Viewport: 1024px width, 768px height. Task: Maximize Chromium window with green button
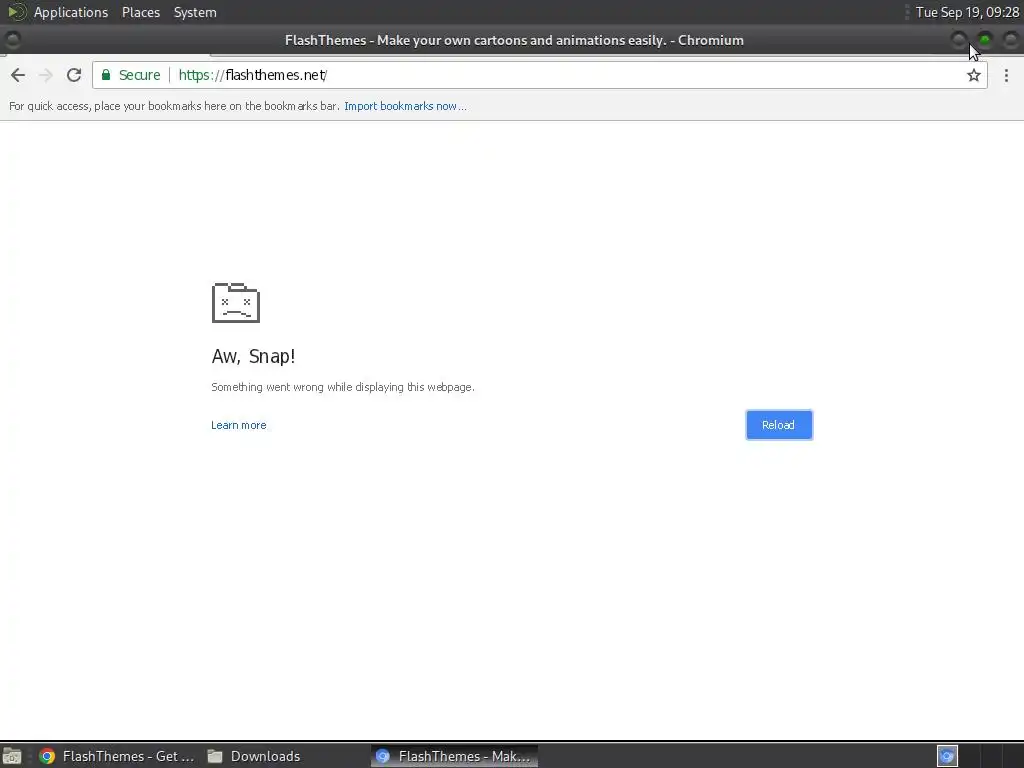(x=985, y=40)
